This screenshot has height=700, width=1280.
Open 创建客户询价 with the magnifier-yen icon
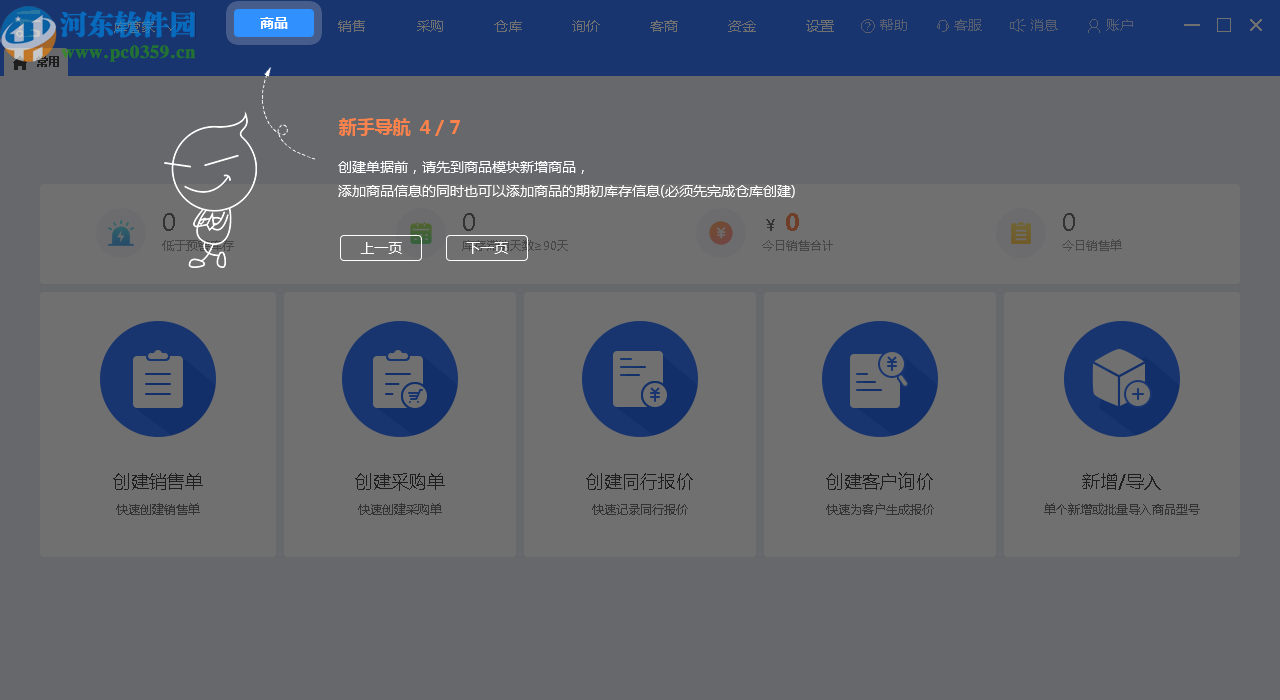click(x=879, y=379)
